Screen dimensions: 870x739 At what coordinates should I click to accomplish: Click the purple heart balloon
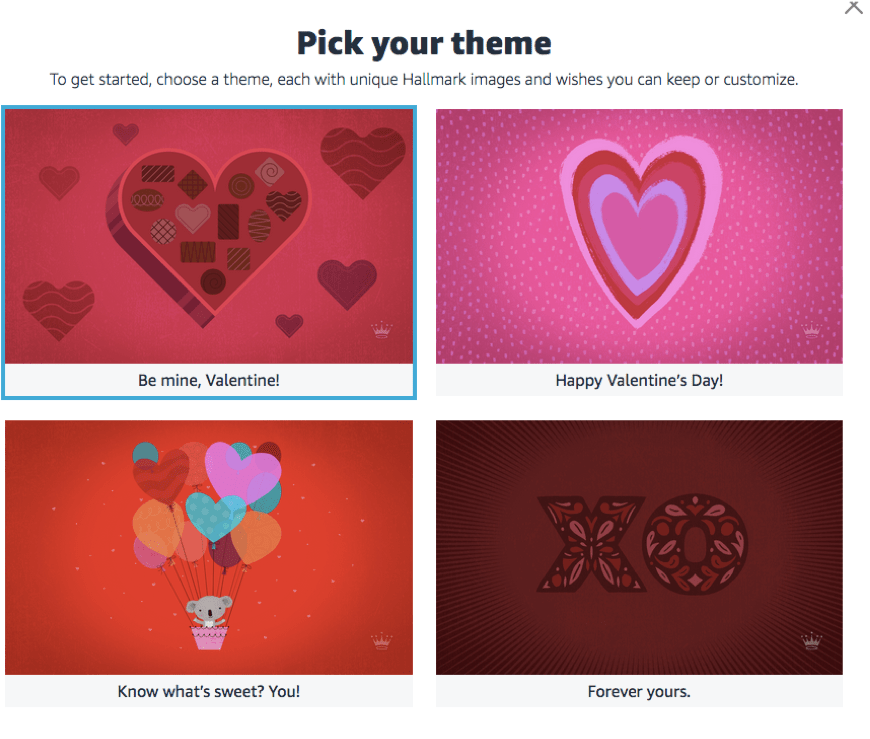click(x=241, y=469)
